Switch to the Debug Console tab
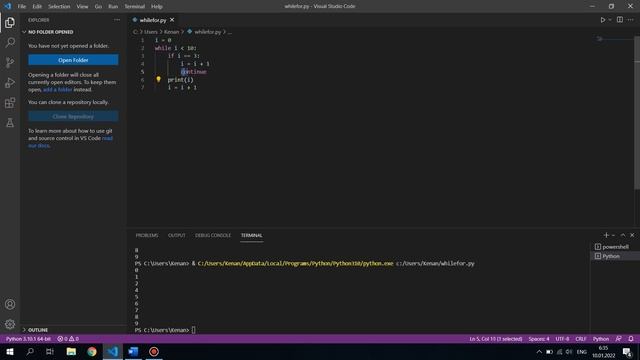Screen dimensions: 640x360 tap(213, 235)
